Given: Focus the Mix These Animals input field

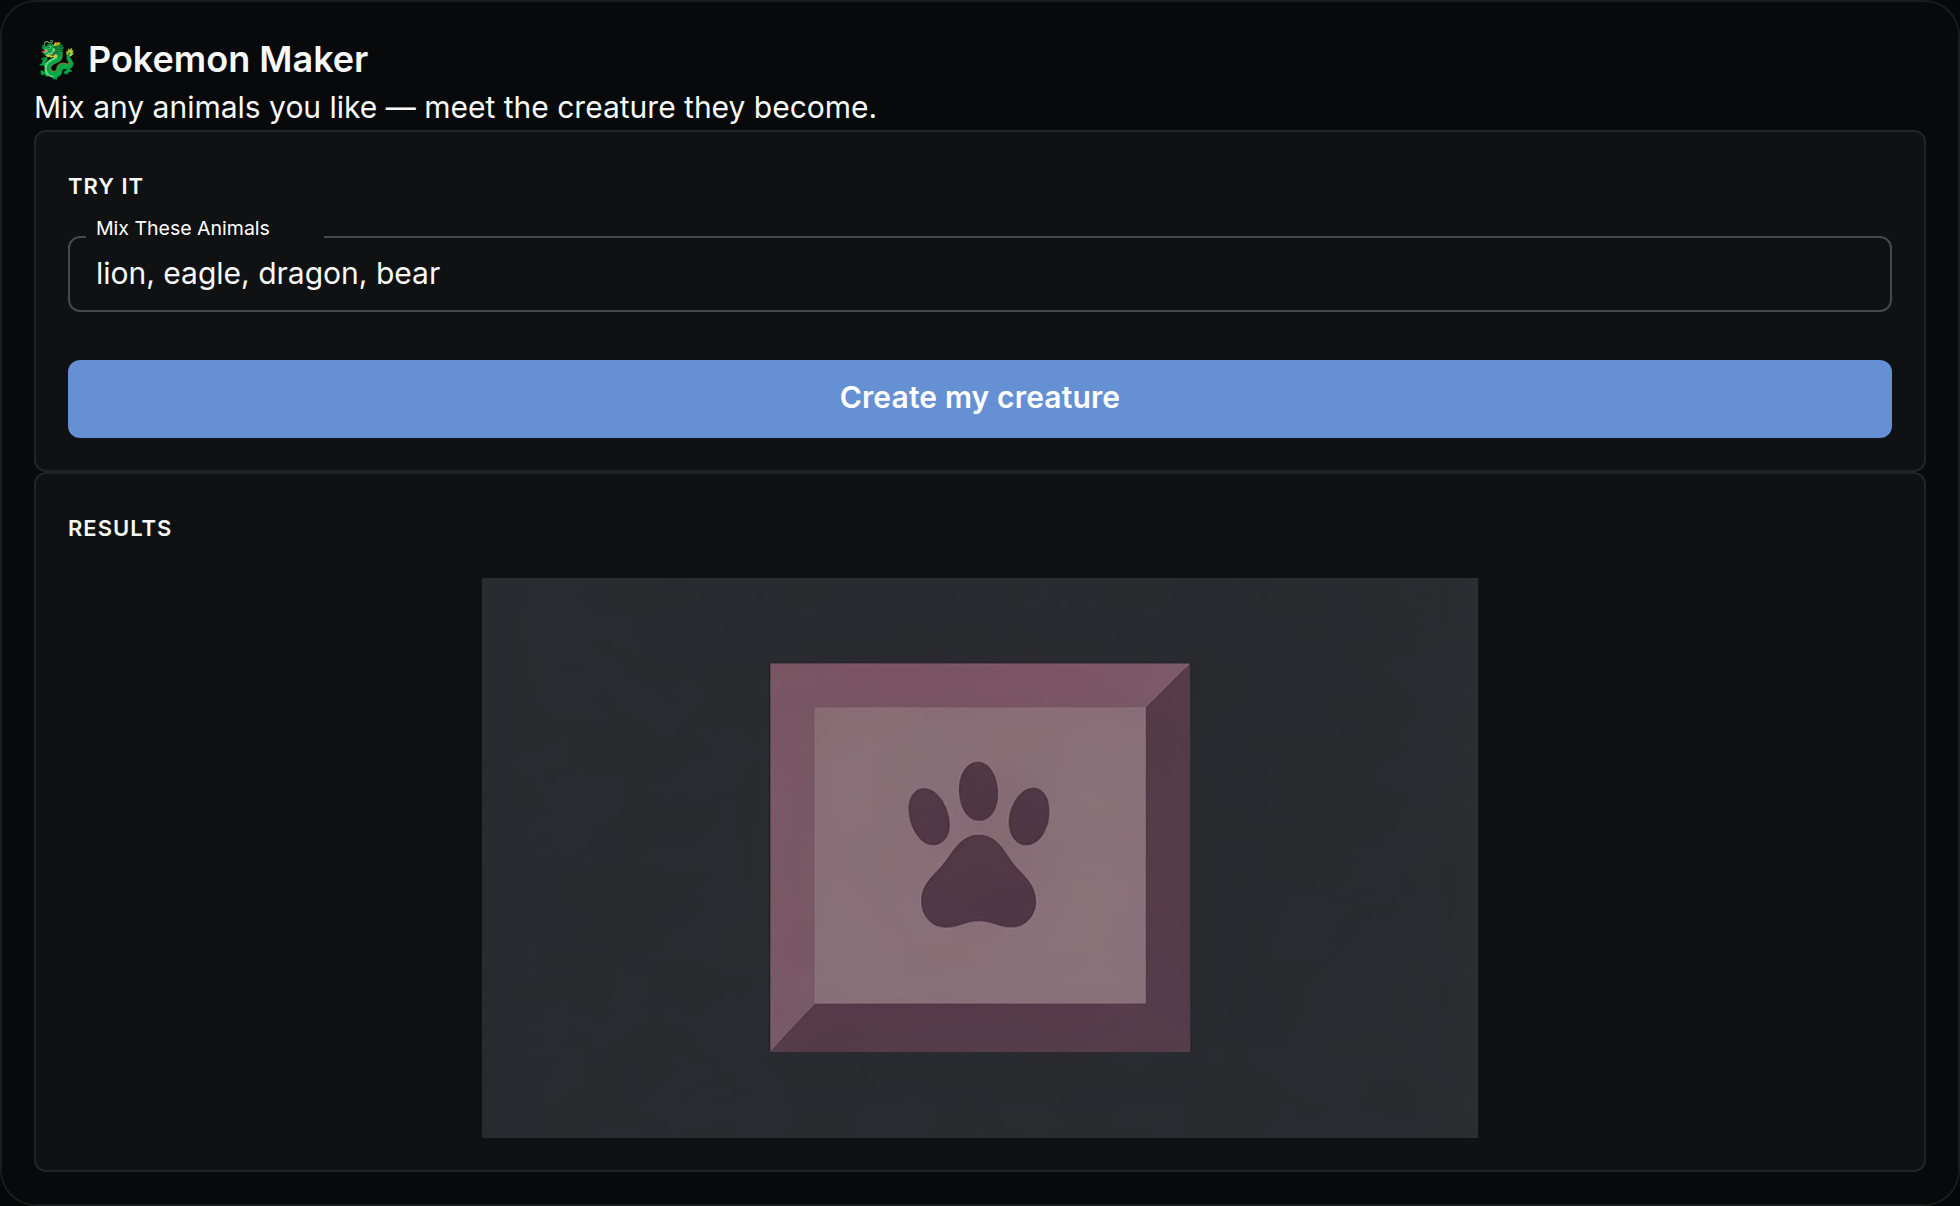Looking at the screenshot, I should click(x=980, y=274).
